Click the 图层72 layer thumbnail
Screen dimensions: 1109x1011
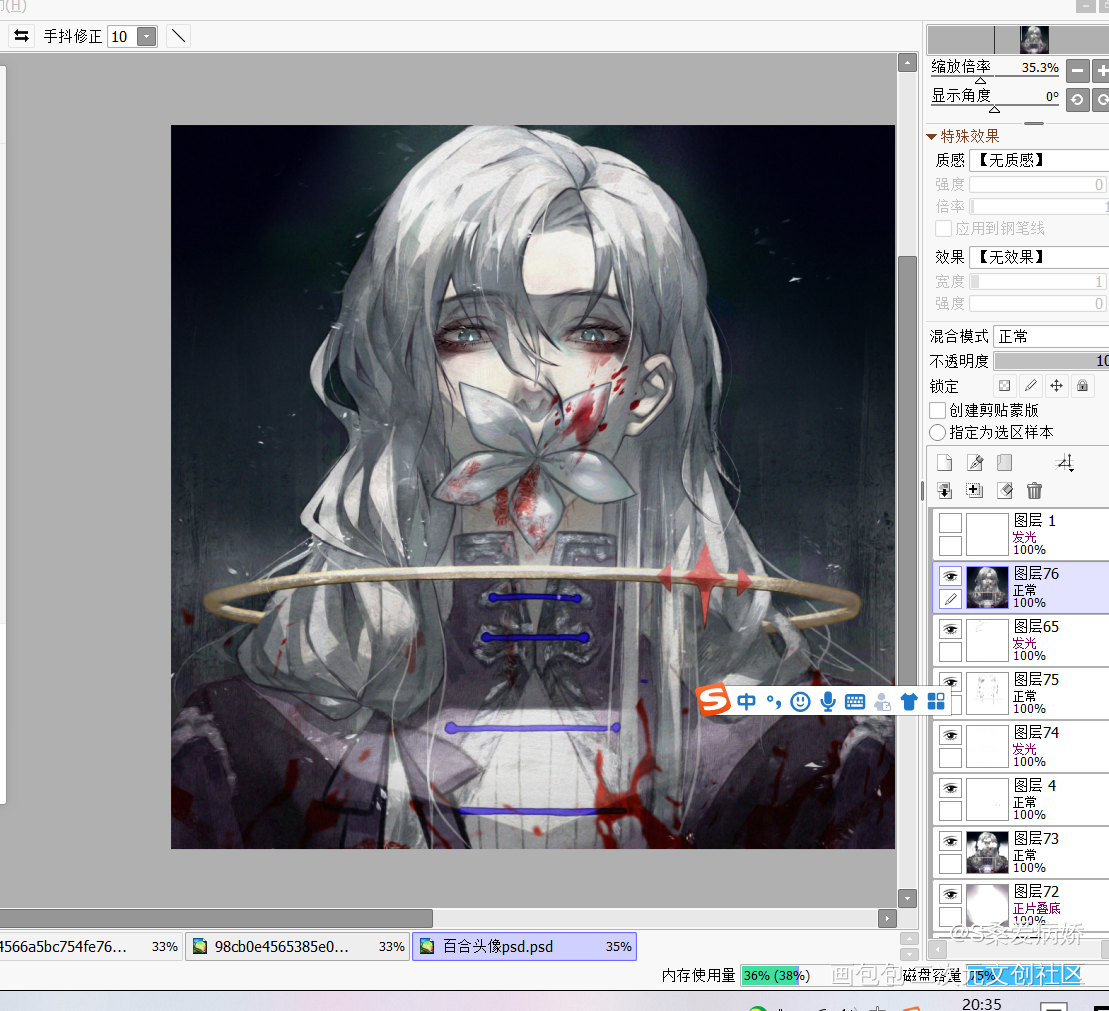pyautogui.click(x=987, y=905)
